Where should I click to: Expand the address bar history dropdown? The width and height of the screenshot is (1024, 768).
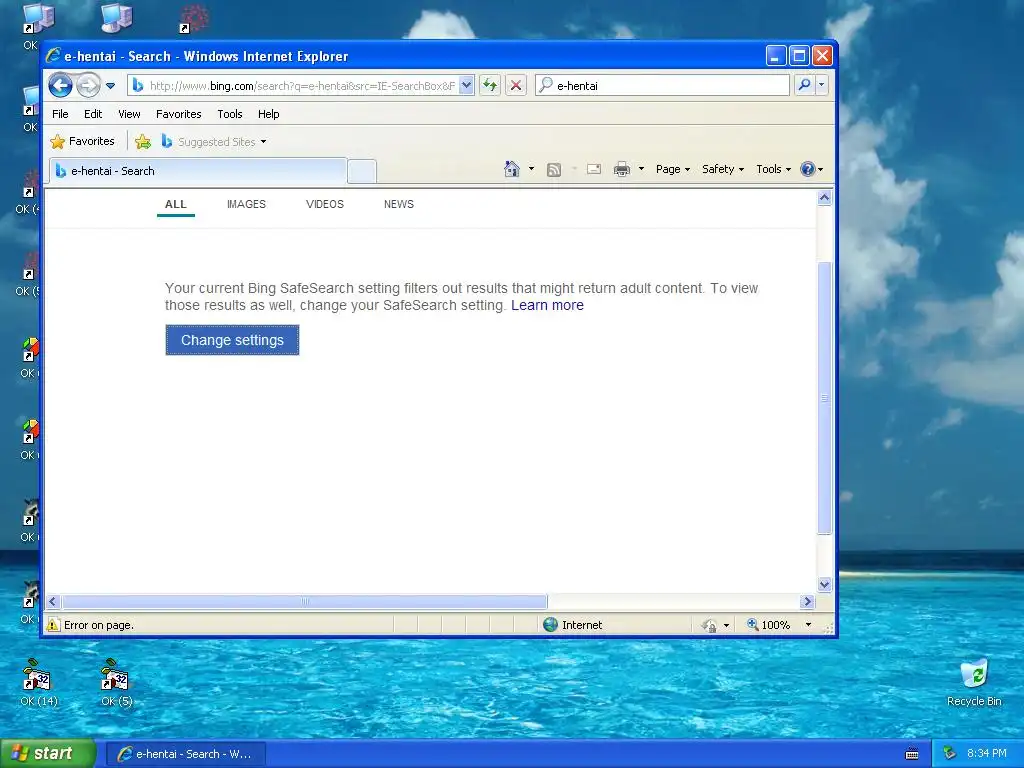466,86
